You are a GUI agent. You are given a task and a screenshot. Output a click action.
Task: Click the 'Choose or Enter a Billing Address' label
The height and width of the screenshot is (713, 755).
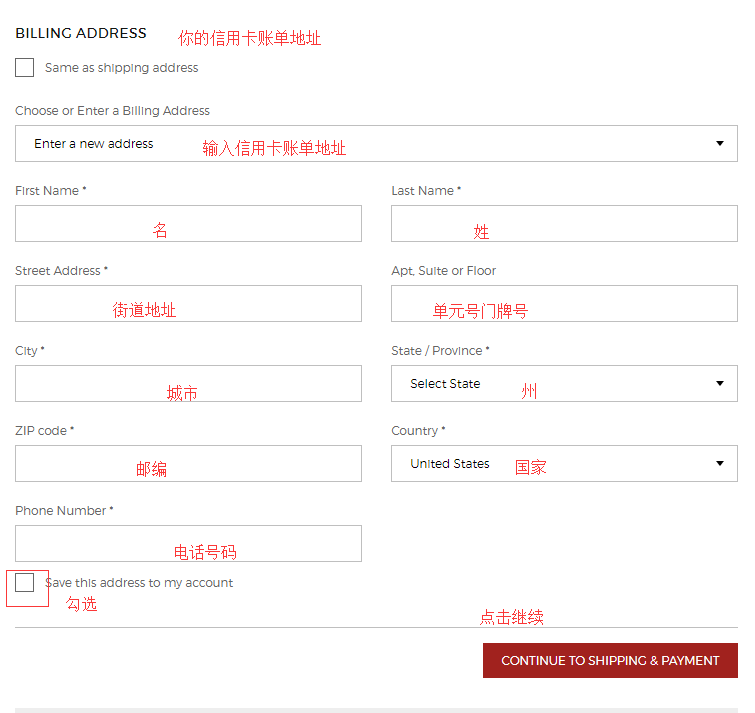tap(112, 111)
